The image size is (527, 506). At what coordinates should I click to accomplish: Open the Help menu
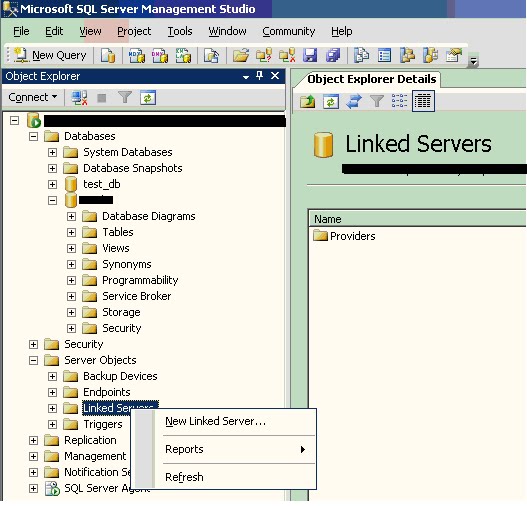[341, 31]
